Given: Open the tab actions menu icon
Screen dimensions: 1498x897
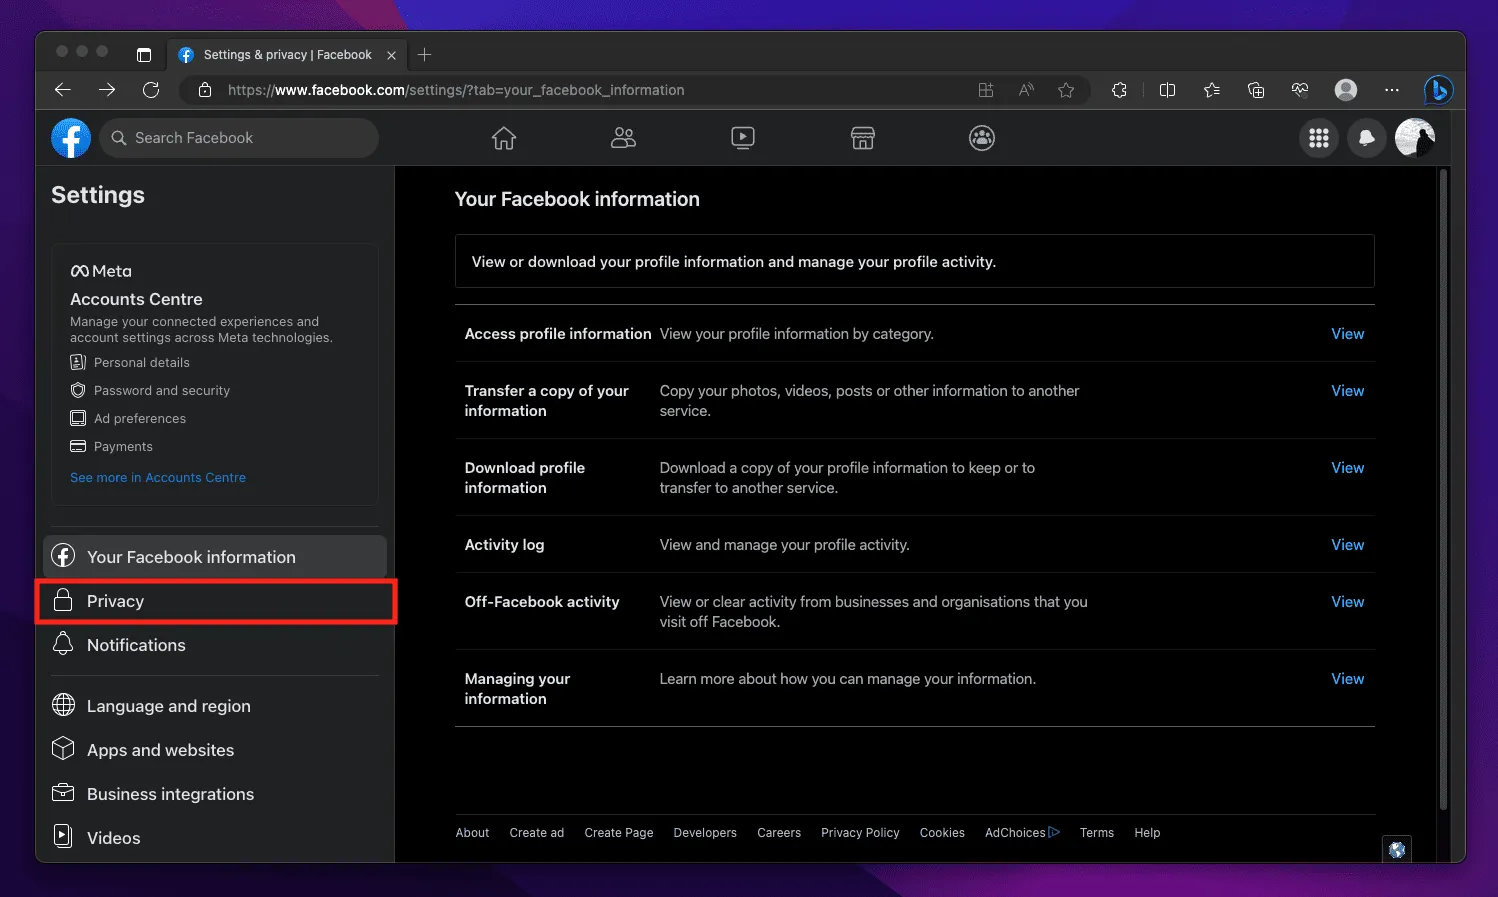Looking at the screenshot, I should tap(144, 55).
